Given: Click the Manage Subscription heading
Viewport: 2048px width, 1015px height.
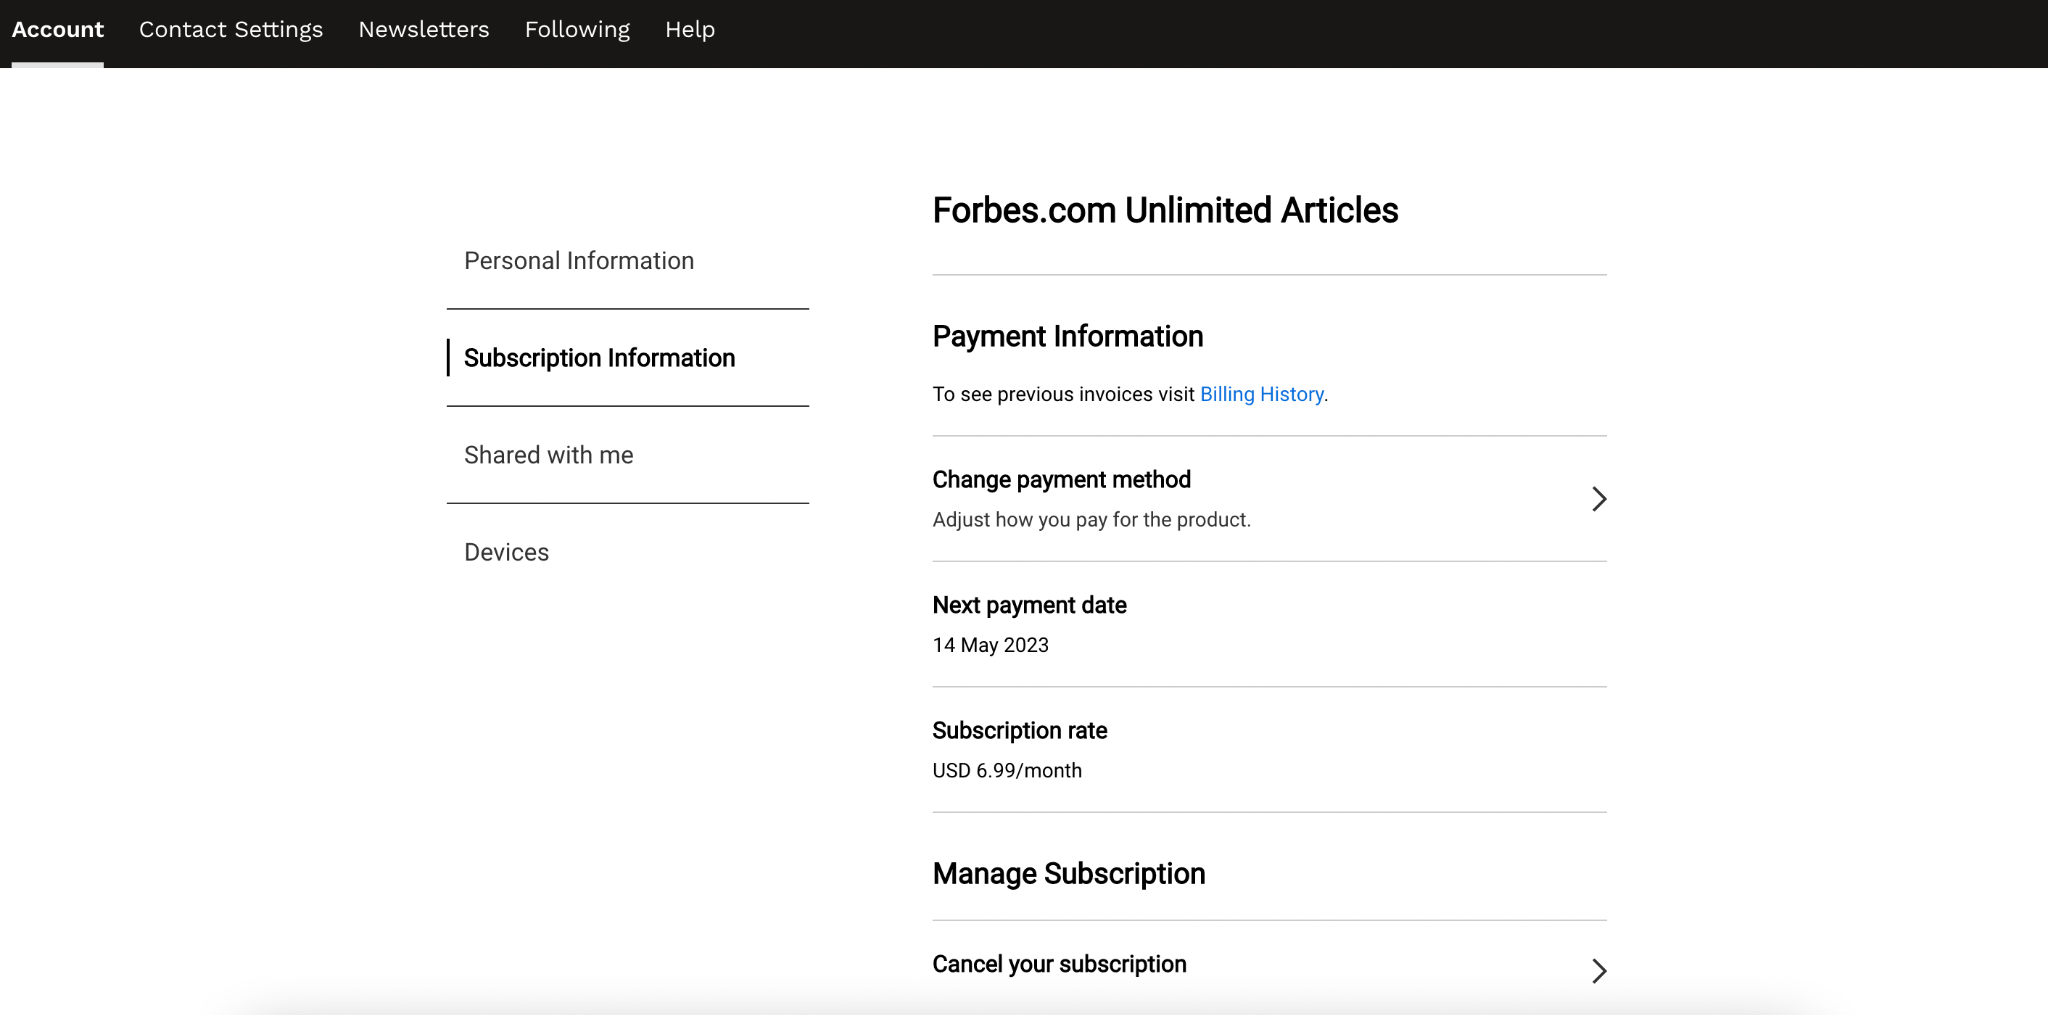Looking at the screenshot, I should click(1068, 874).
